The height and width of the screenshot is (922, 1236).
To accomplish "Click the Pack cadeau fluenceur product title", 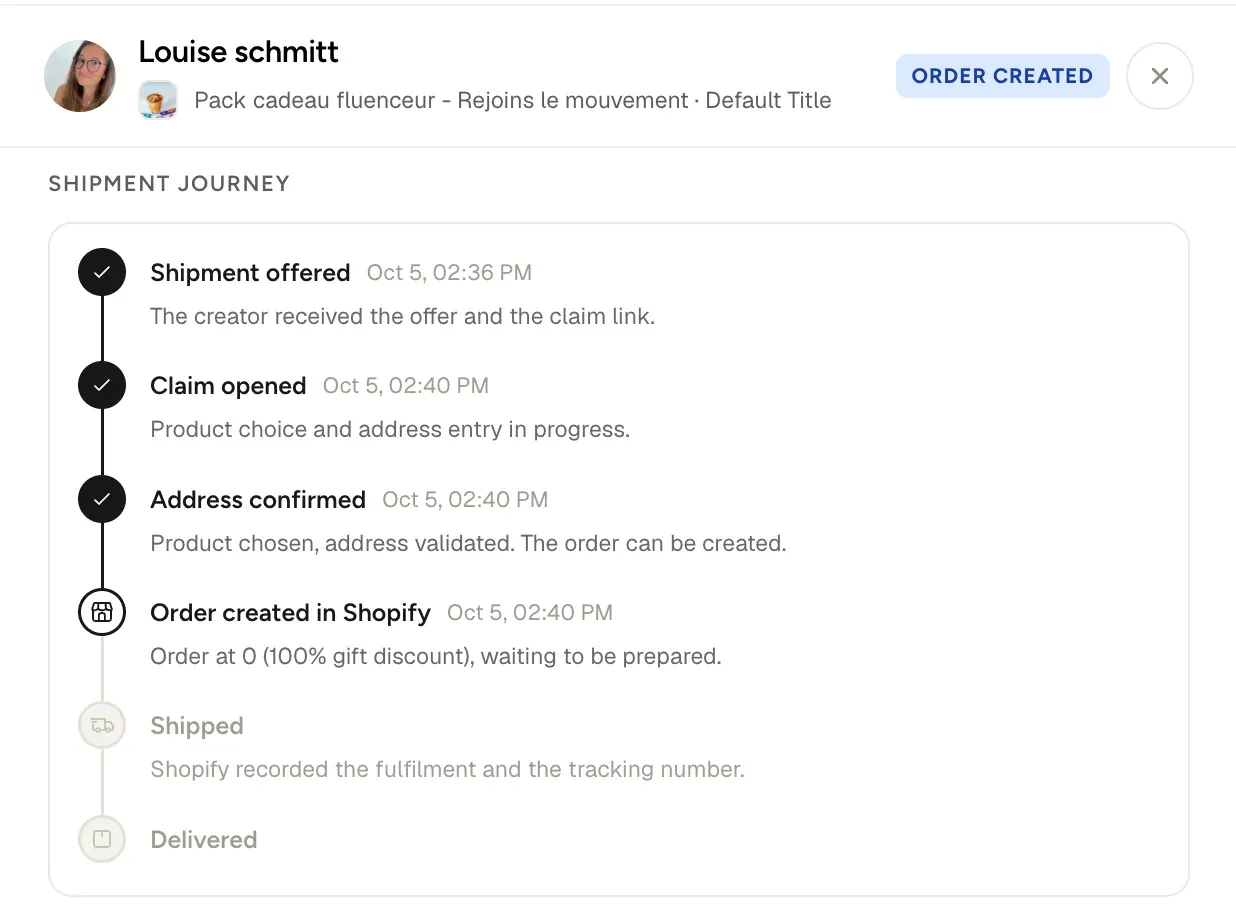I will point(513,100).
